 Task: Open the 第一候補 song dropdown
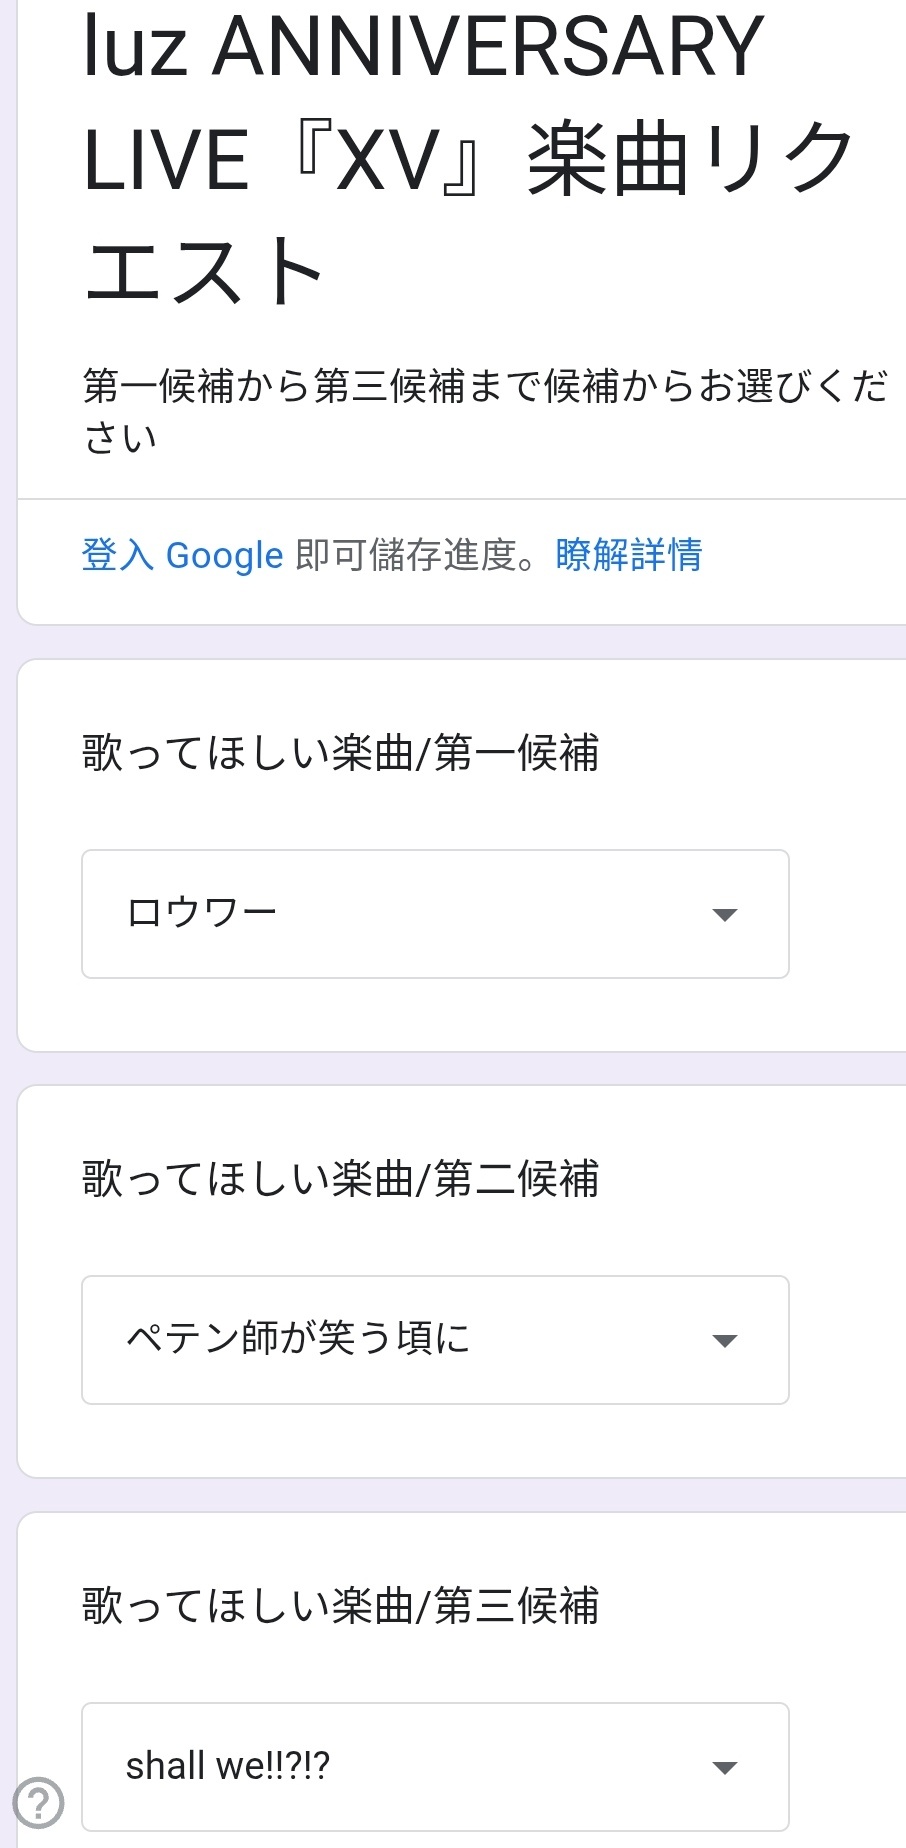point(435,914)
